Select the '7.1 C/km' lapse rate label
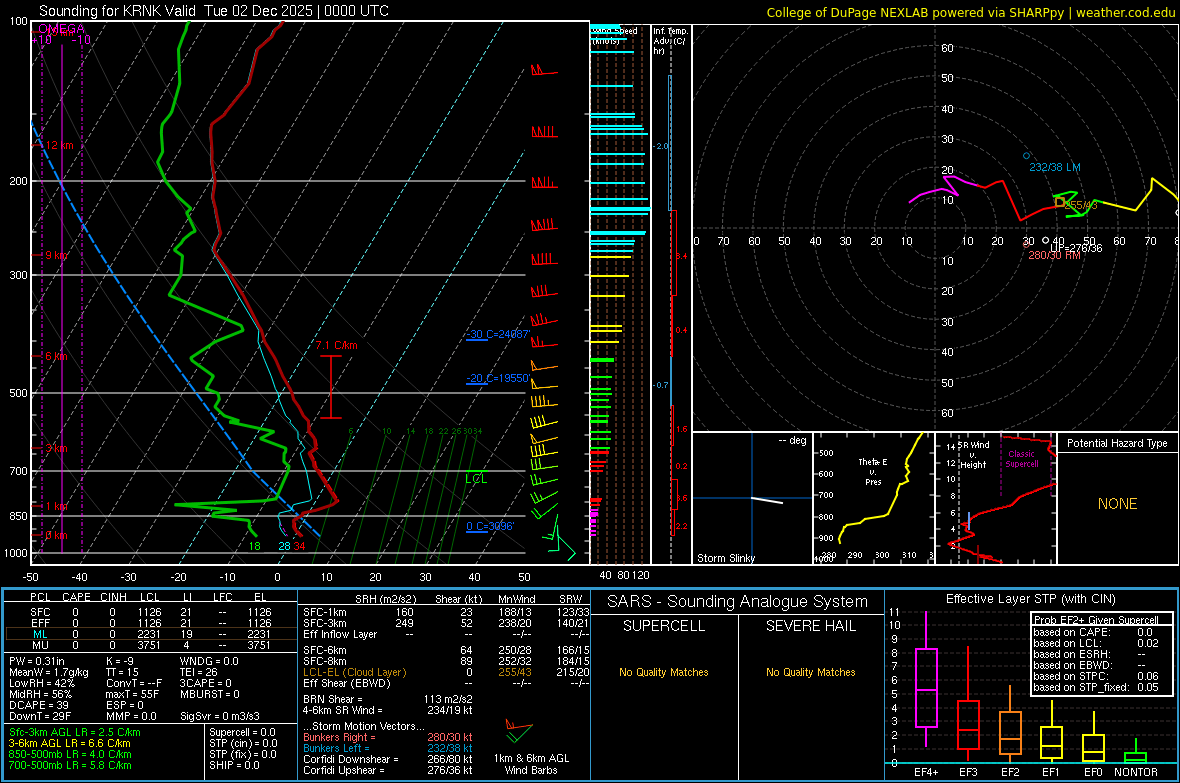The image size is (1180, 783). tap(336, 346)
